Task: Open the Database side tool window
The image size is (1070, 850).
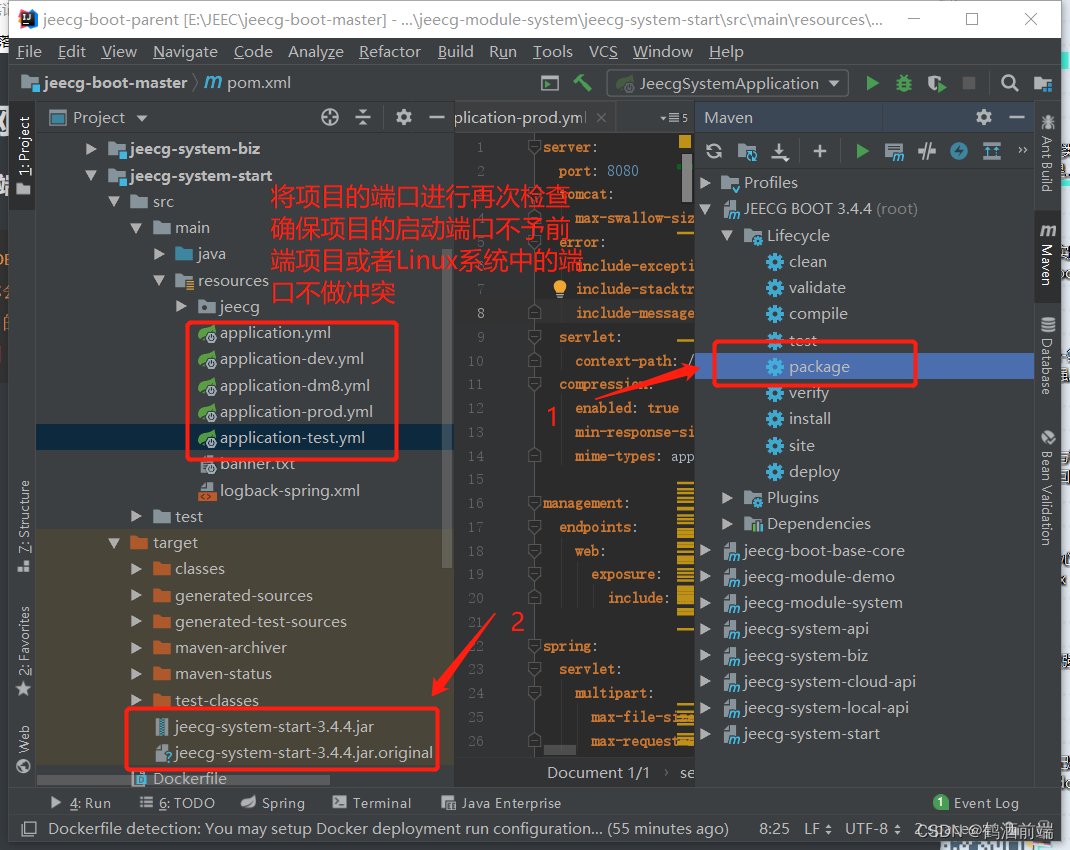Action: 1046,355
